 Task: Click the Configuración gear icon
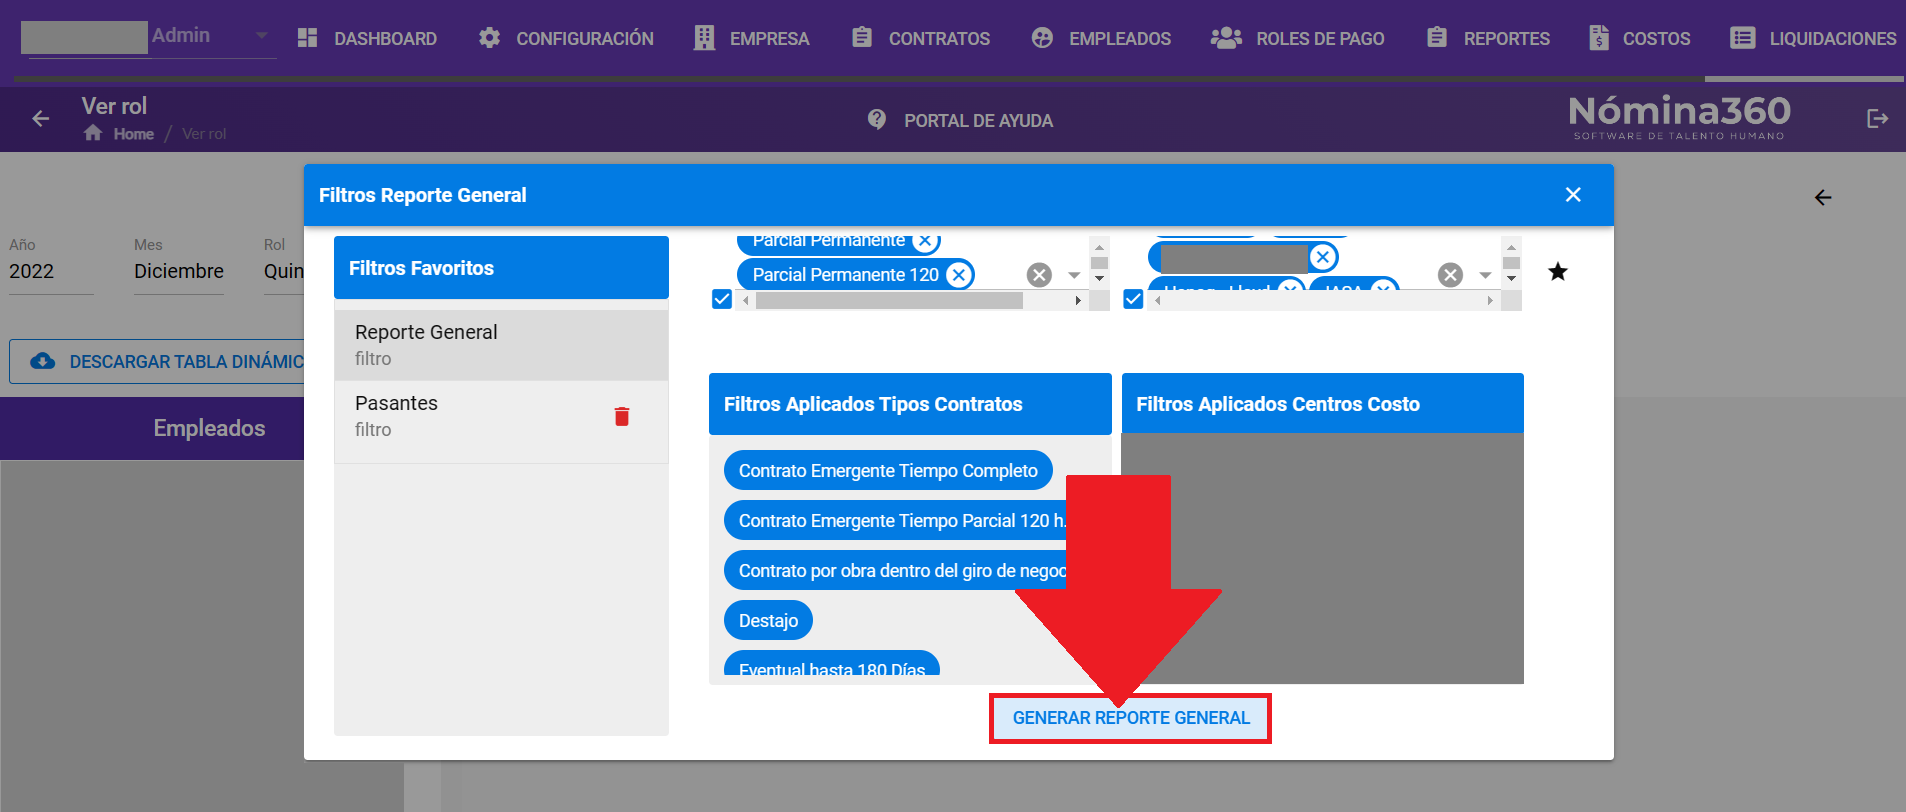[x=489, y=38]
